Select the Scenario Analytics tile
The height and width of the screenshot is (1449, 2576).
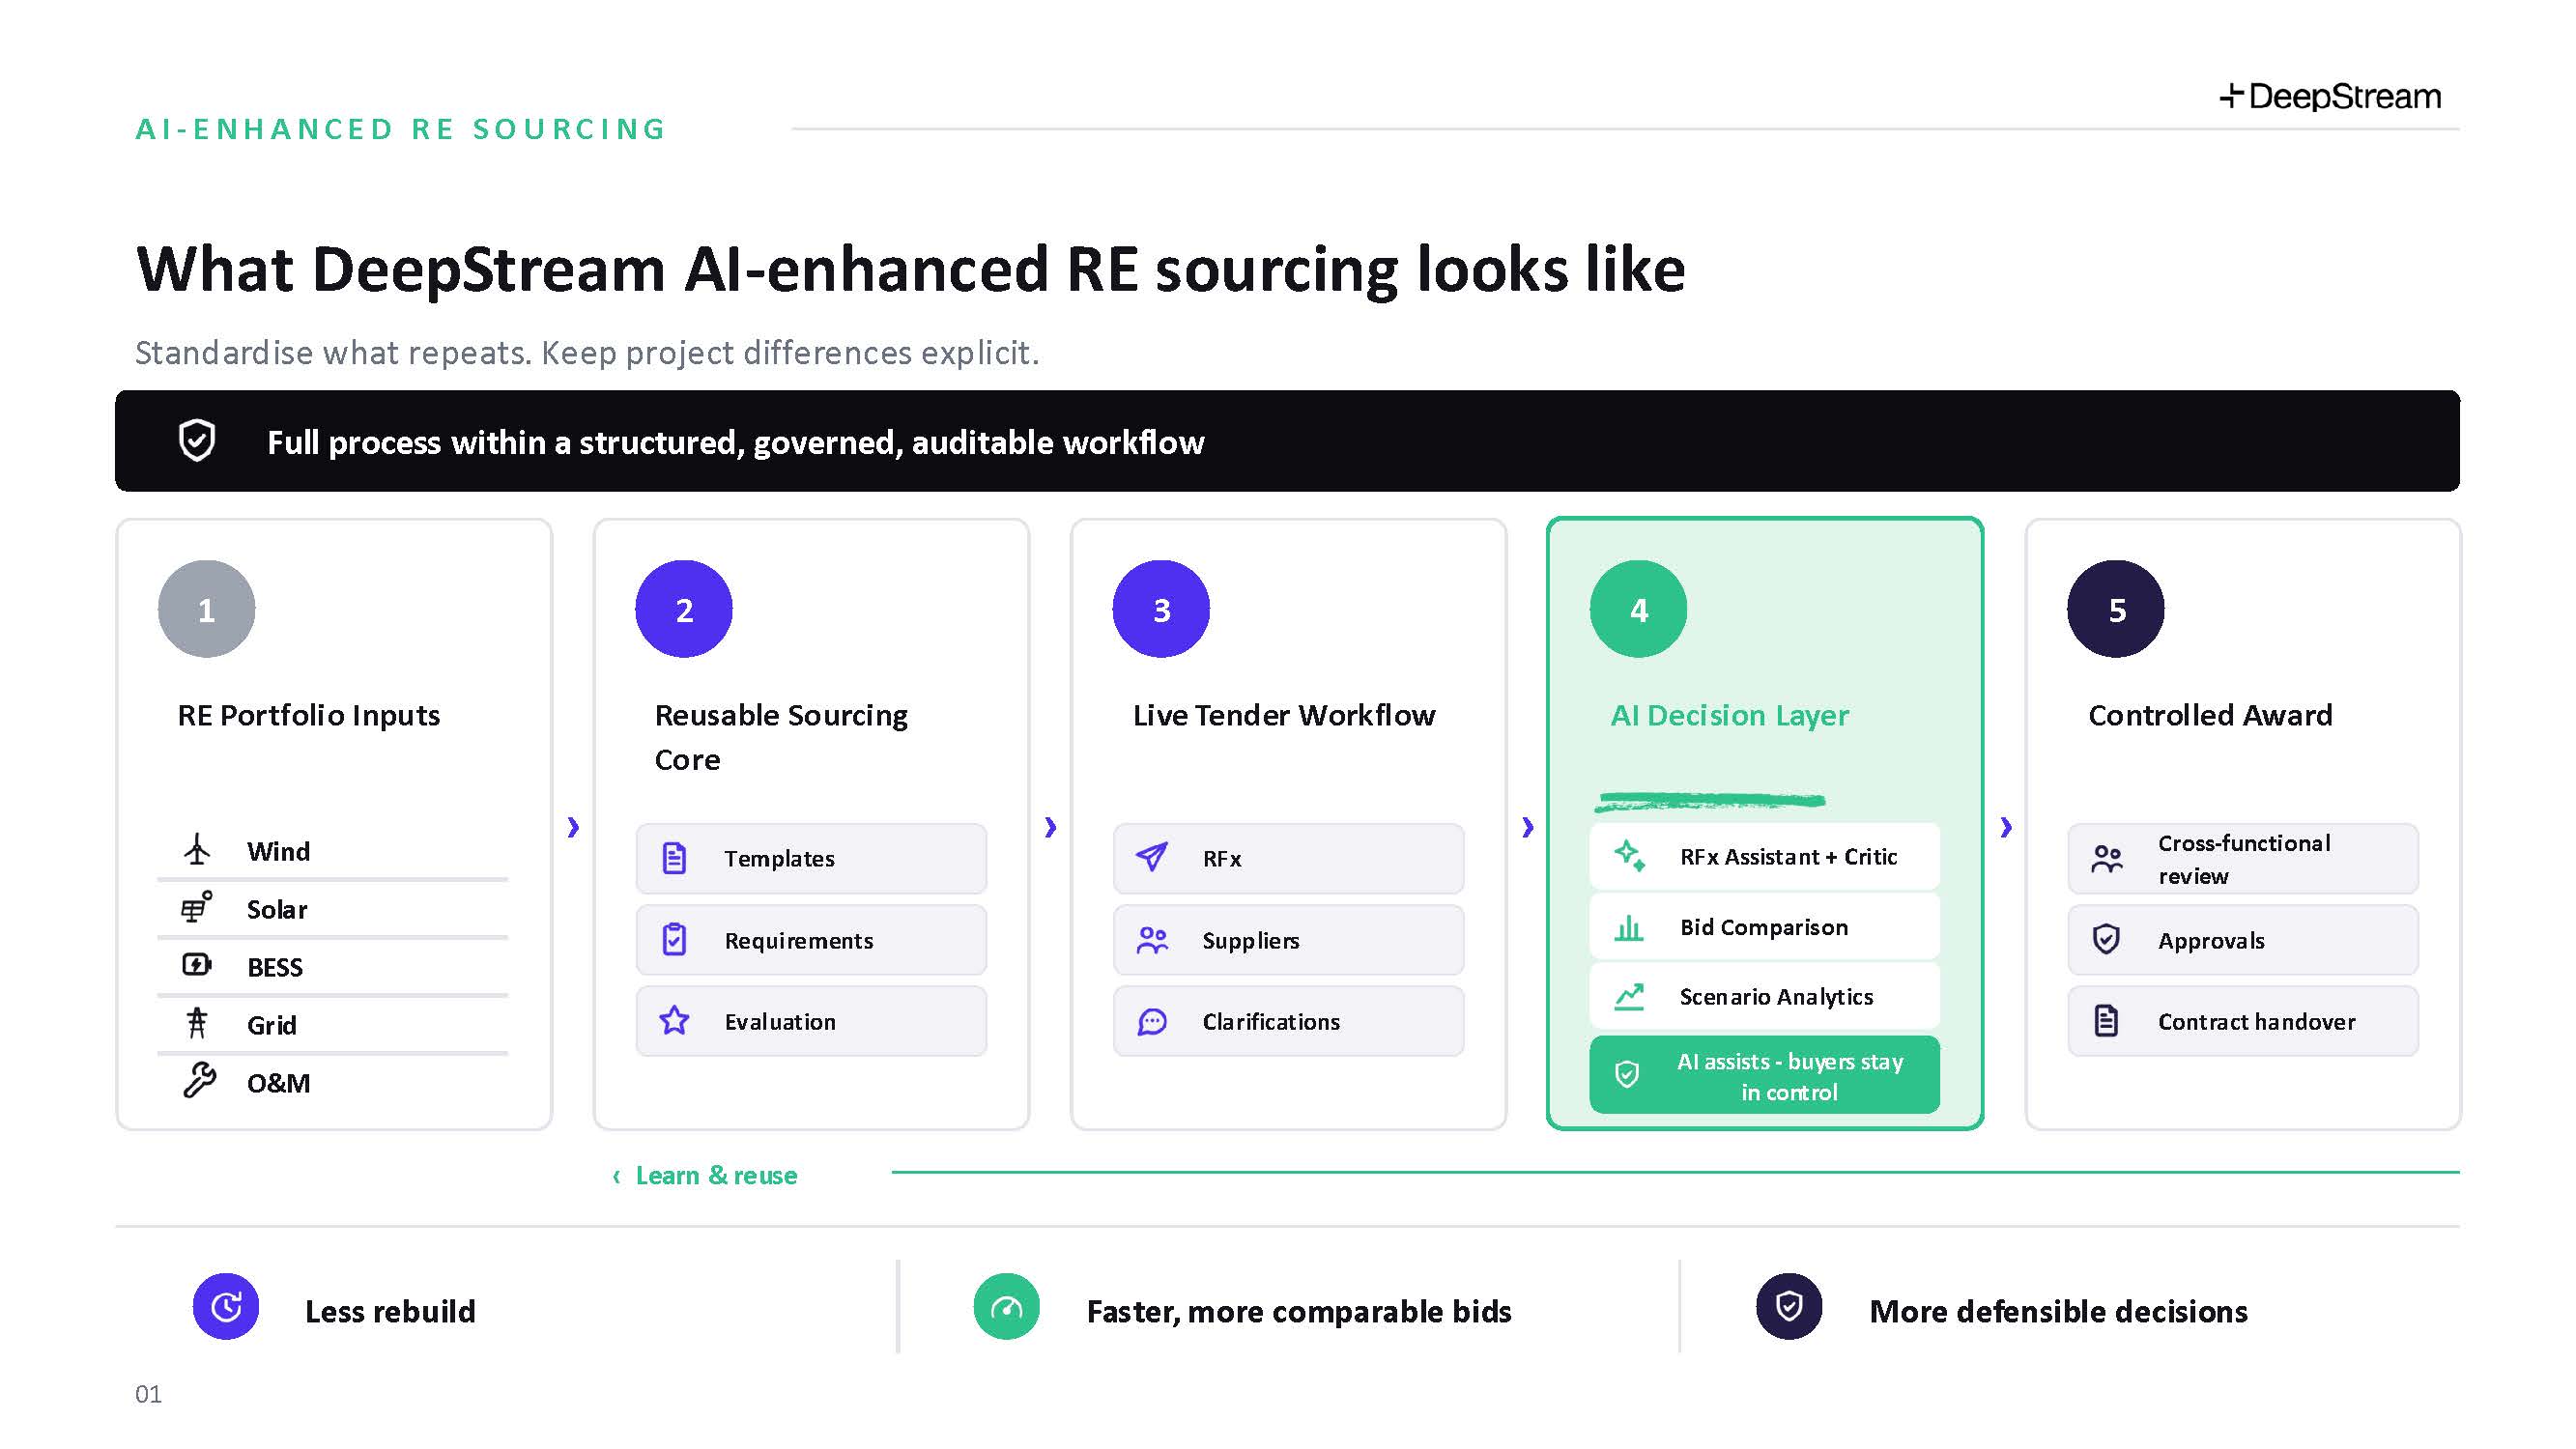1765,996
